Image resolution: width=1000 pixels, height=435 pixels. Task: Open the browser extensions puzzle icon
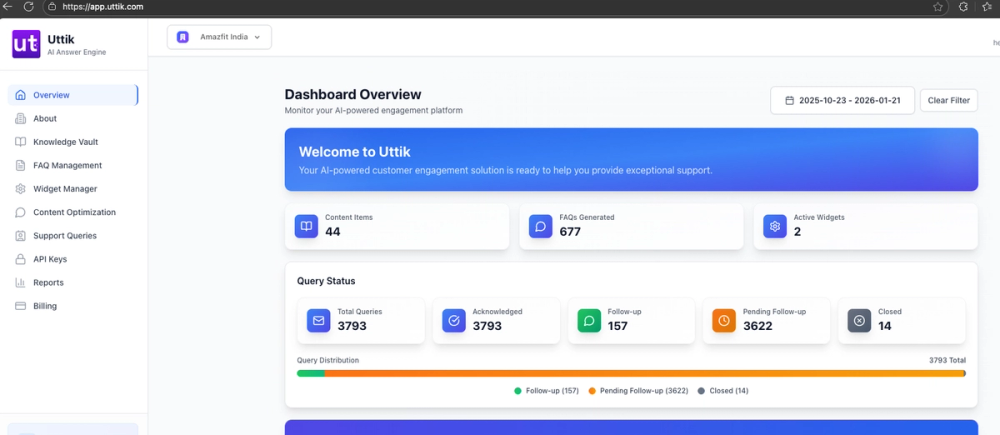(964, 6)
